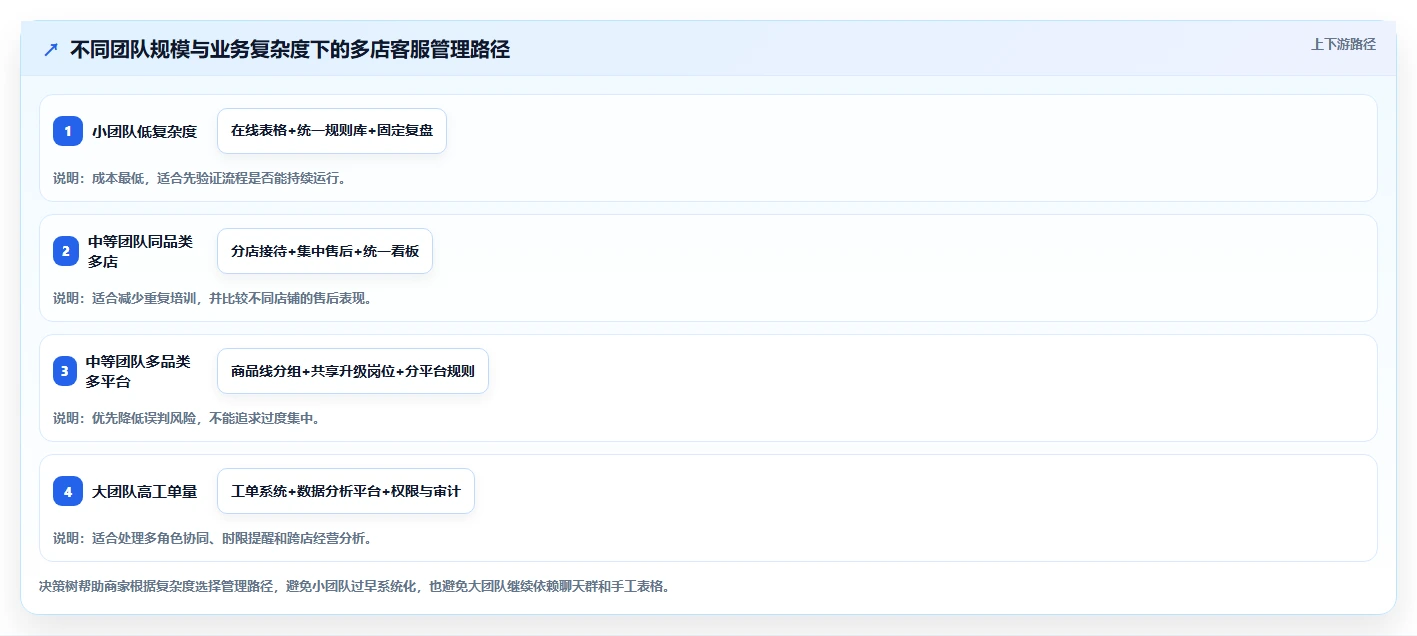This screenshot has width=1417, height=636.
Task: Click the note 说明：成本最低，适合先验证流程是否能持续运行。
Action: pos(200,178)
